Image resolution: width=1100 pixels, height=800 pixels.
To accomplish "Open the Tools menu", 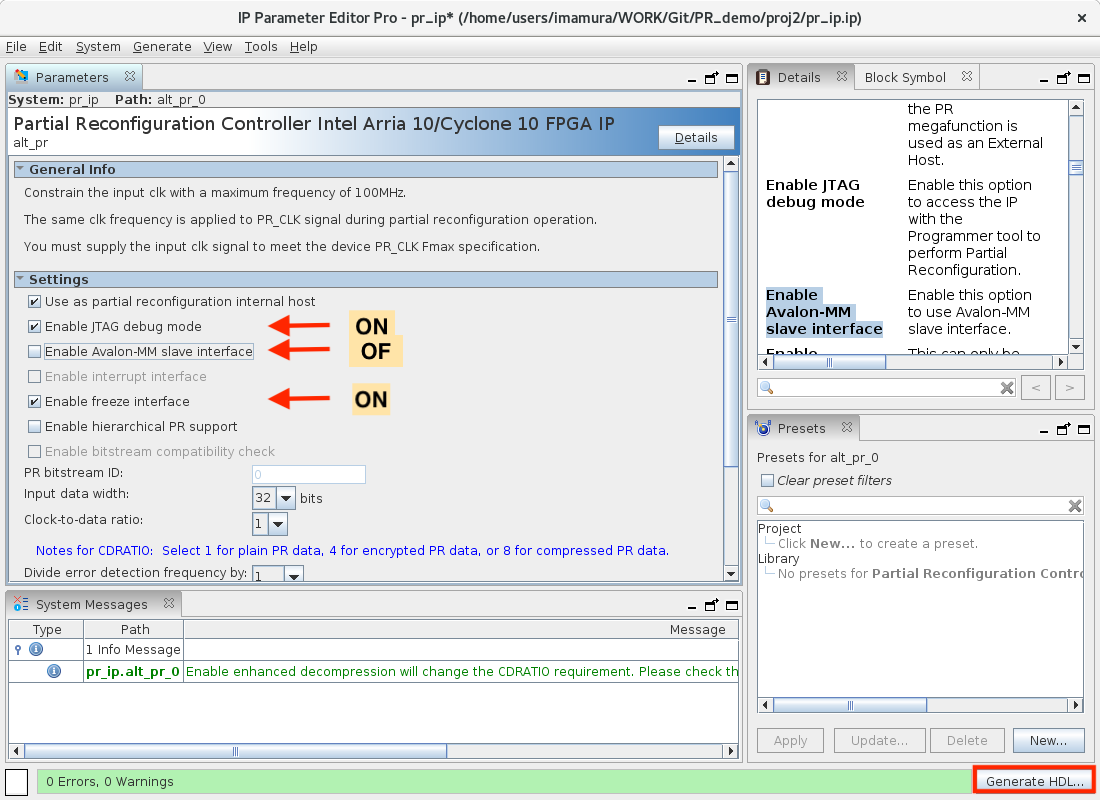I will 261,46.
